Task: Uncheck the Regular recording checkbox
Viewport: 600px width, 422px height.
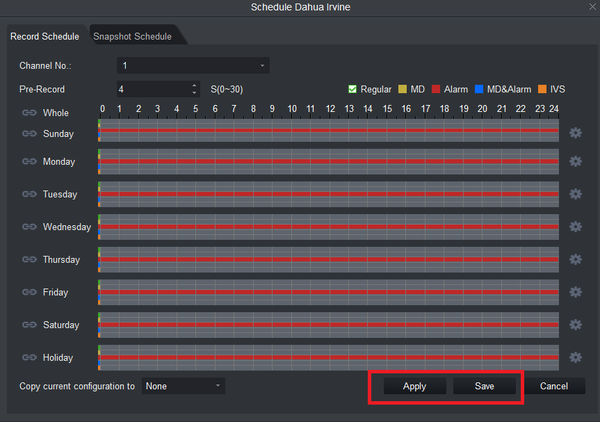Action: (351, 90)
